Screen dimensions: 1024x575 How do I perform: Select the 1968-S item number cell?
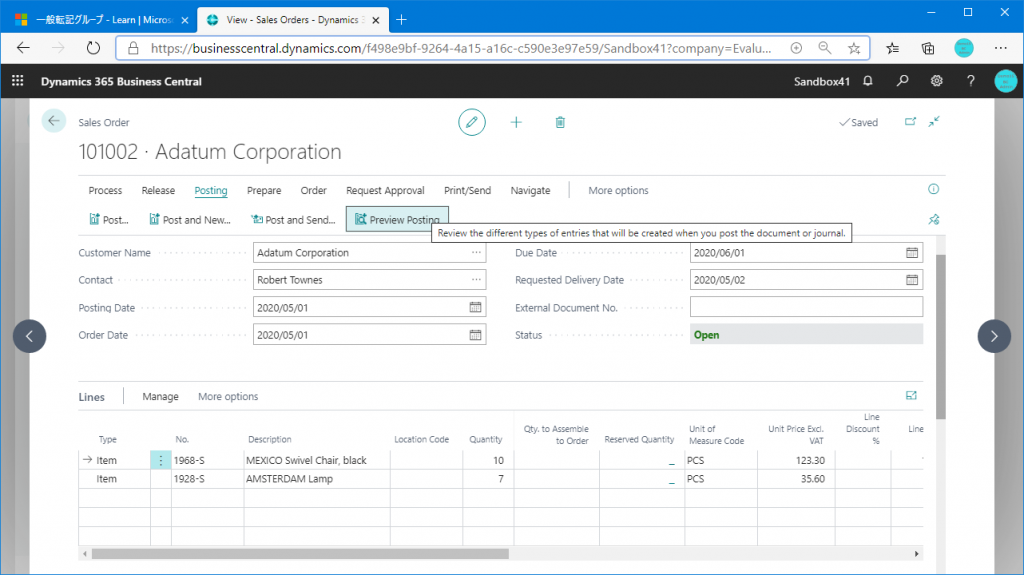207,460
